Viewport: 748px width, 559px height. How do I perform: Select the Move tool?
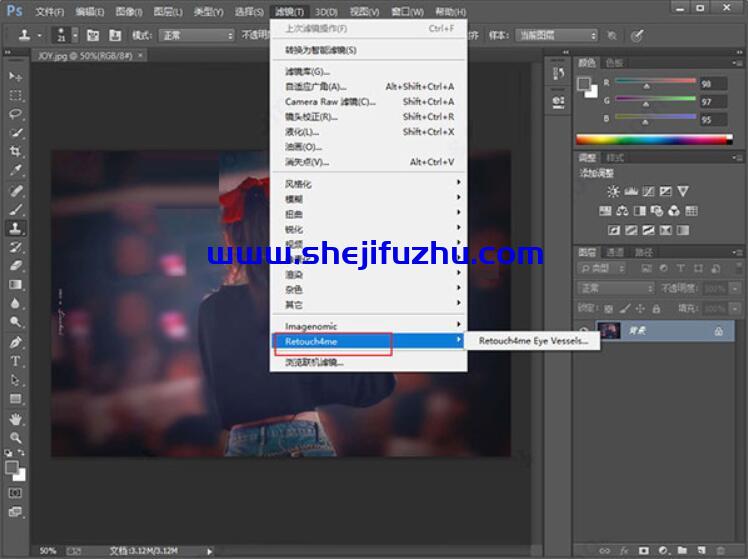[x=15, y=76]
